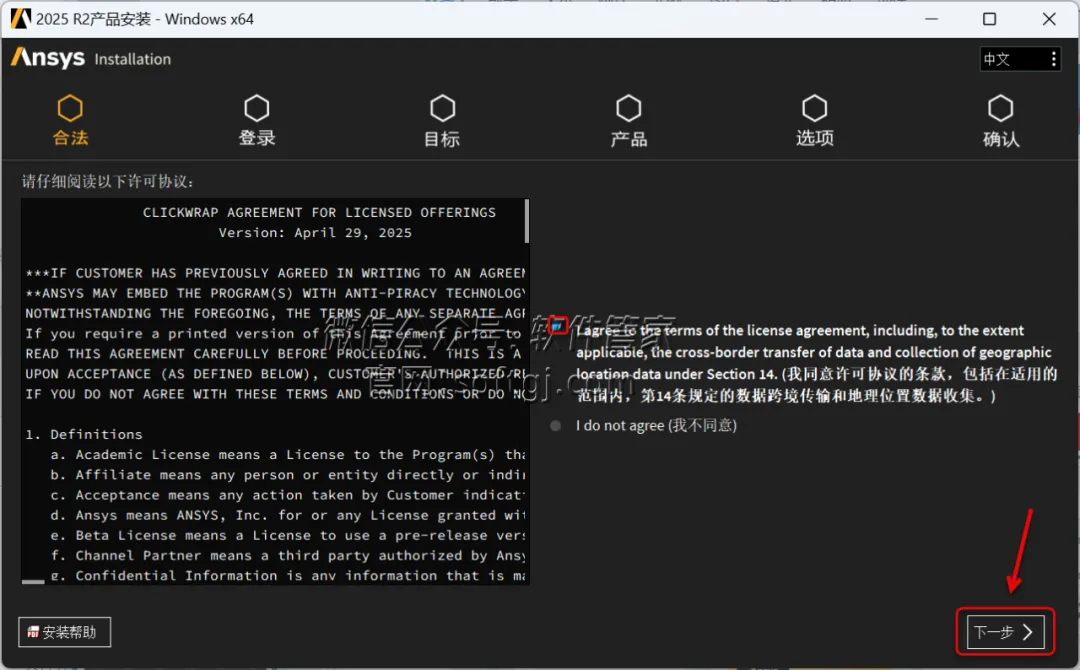The height and width of the screenshot is (670, 1080).
Task: Click the 'IF YOU DO NOT AGREE WITH THESE TERMS' line
Action: [x=275, y=394]
